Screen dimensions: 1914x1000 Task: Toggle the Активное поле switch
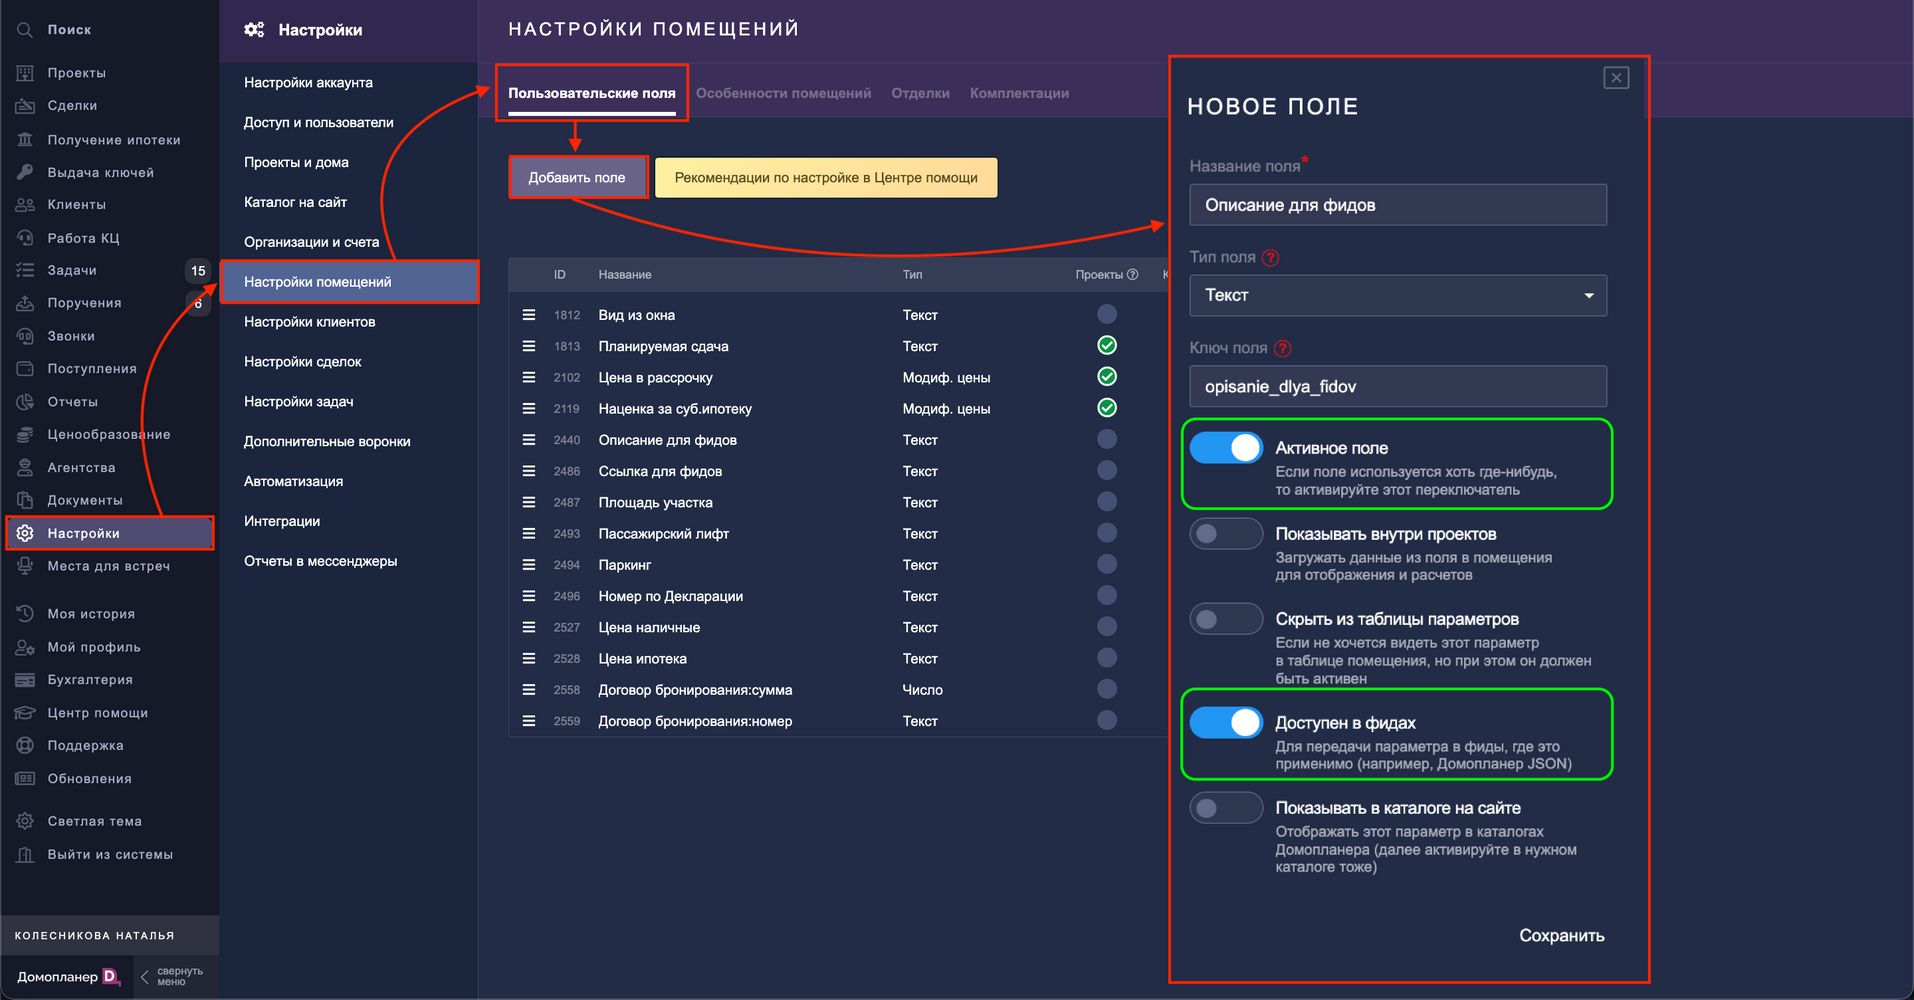[x=1226, y=448]
